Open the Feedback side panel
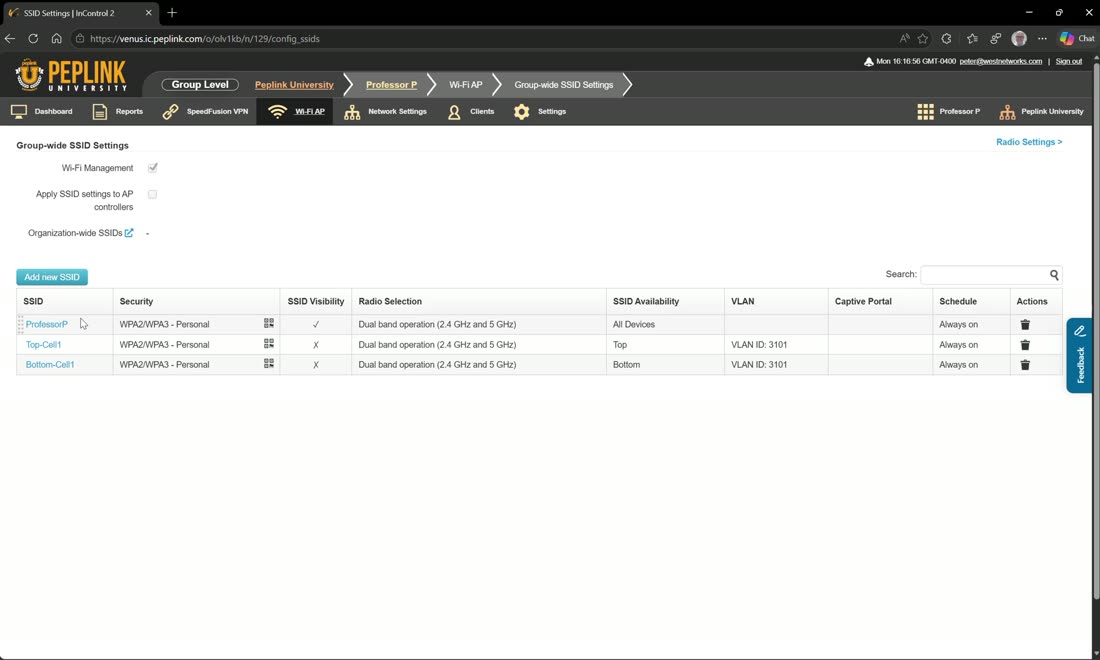 coord(1080,356)
